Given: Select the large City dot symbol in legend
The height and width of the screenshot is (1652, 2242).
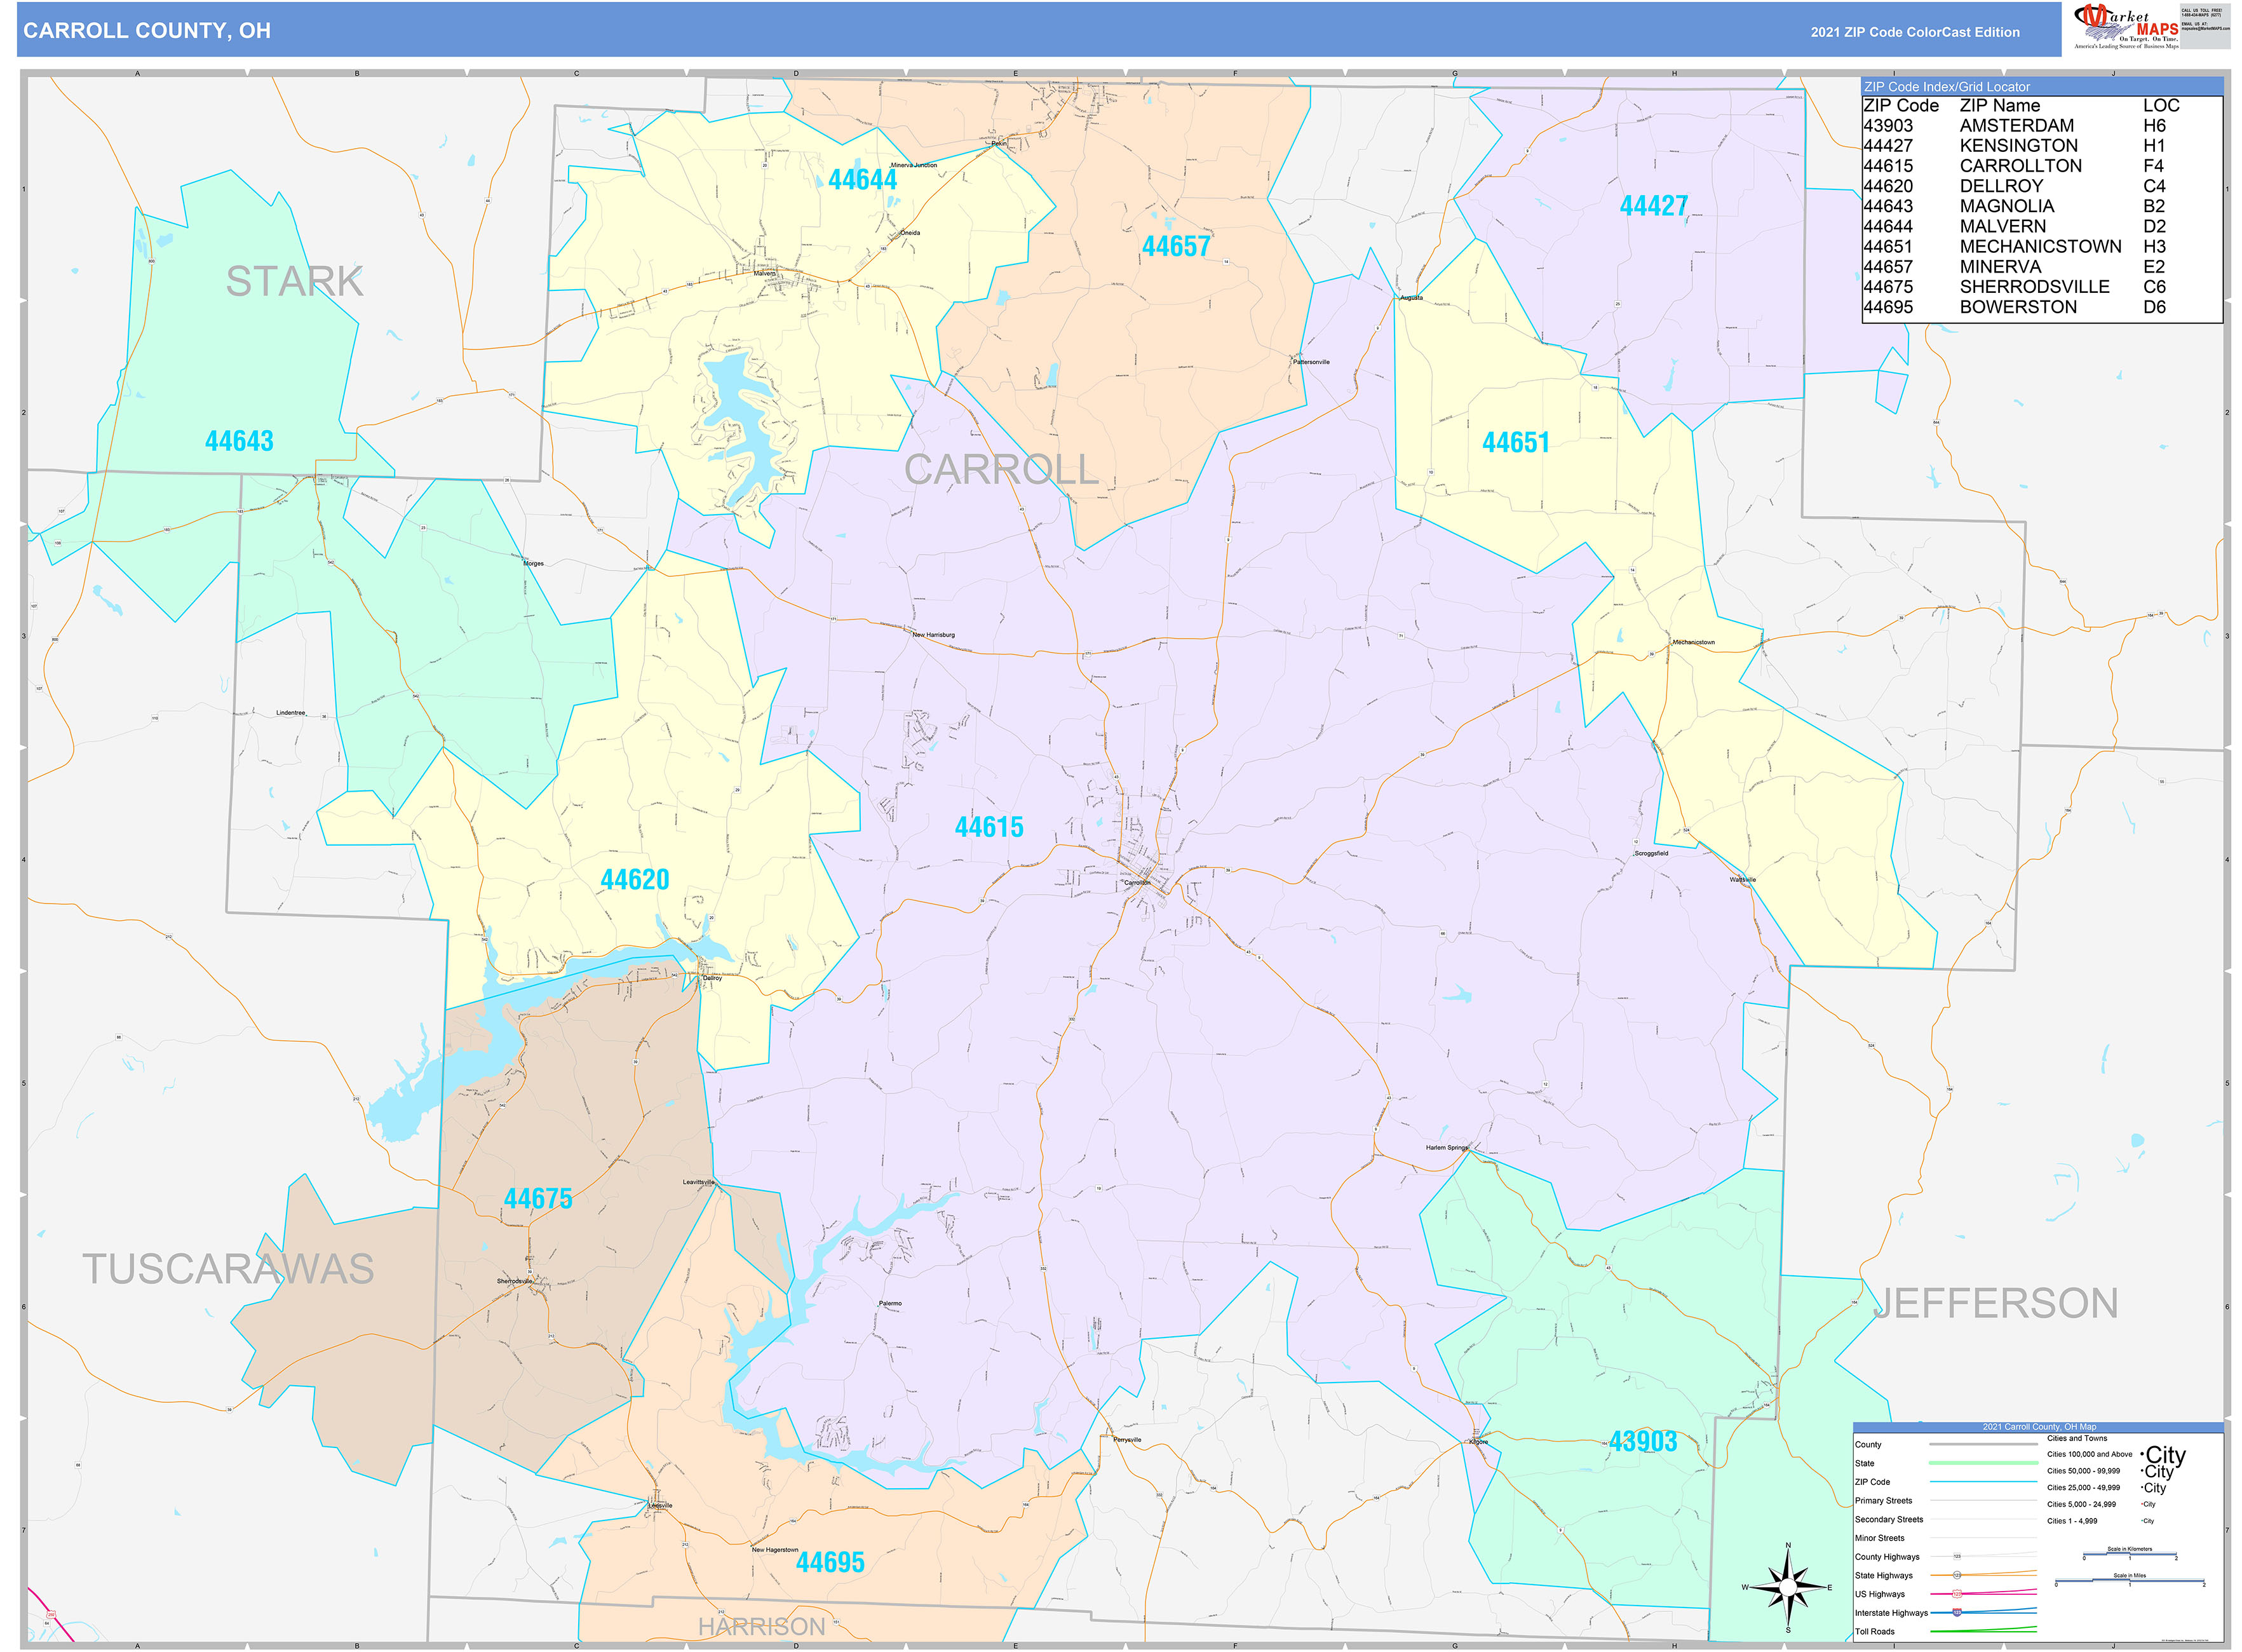Looking at the screenshot, I should 2142,1455.
